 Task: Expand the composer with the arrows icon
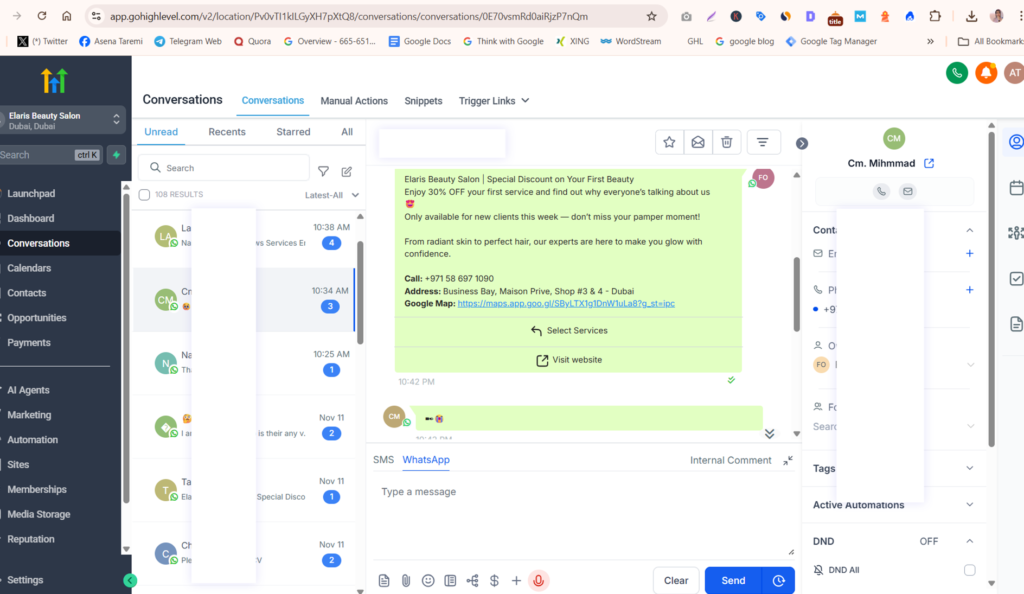788,460
